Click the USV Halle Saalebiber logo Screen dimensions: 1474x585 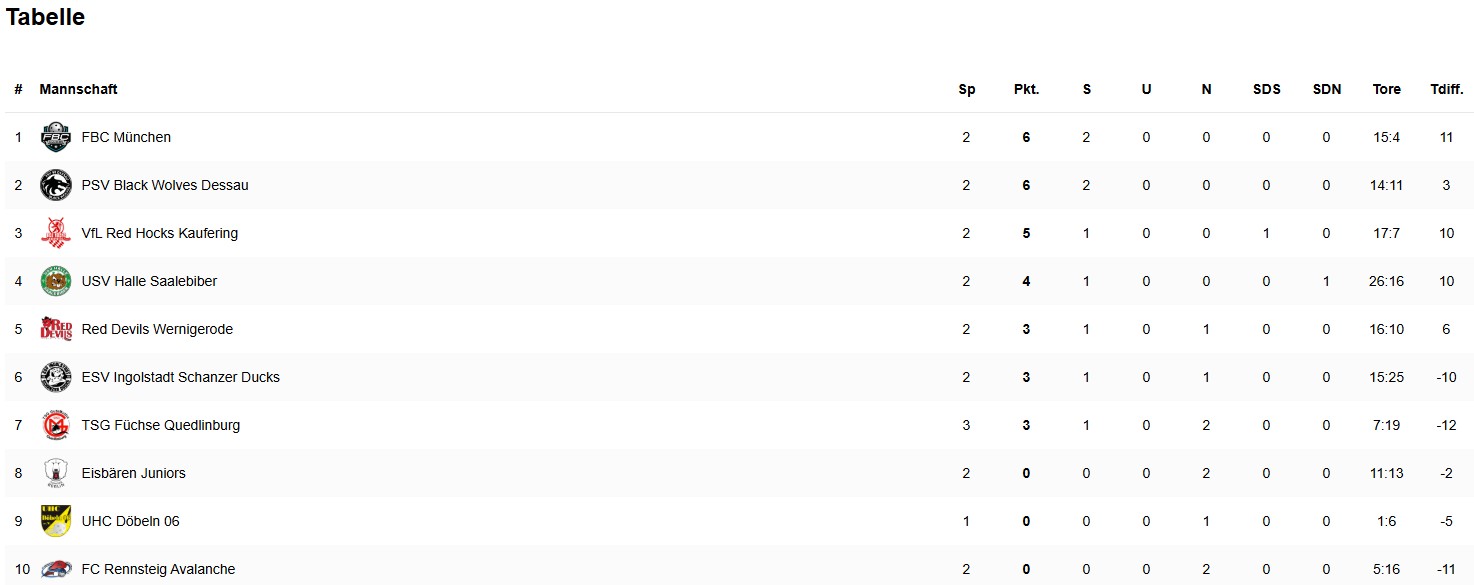coord(56,281)
